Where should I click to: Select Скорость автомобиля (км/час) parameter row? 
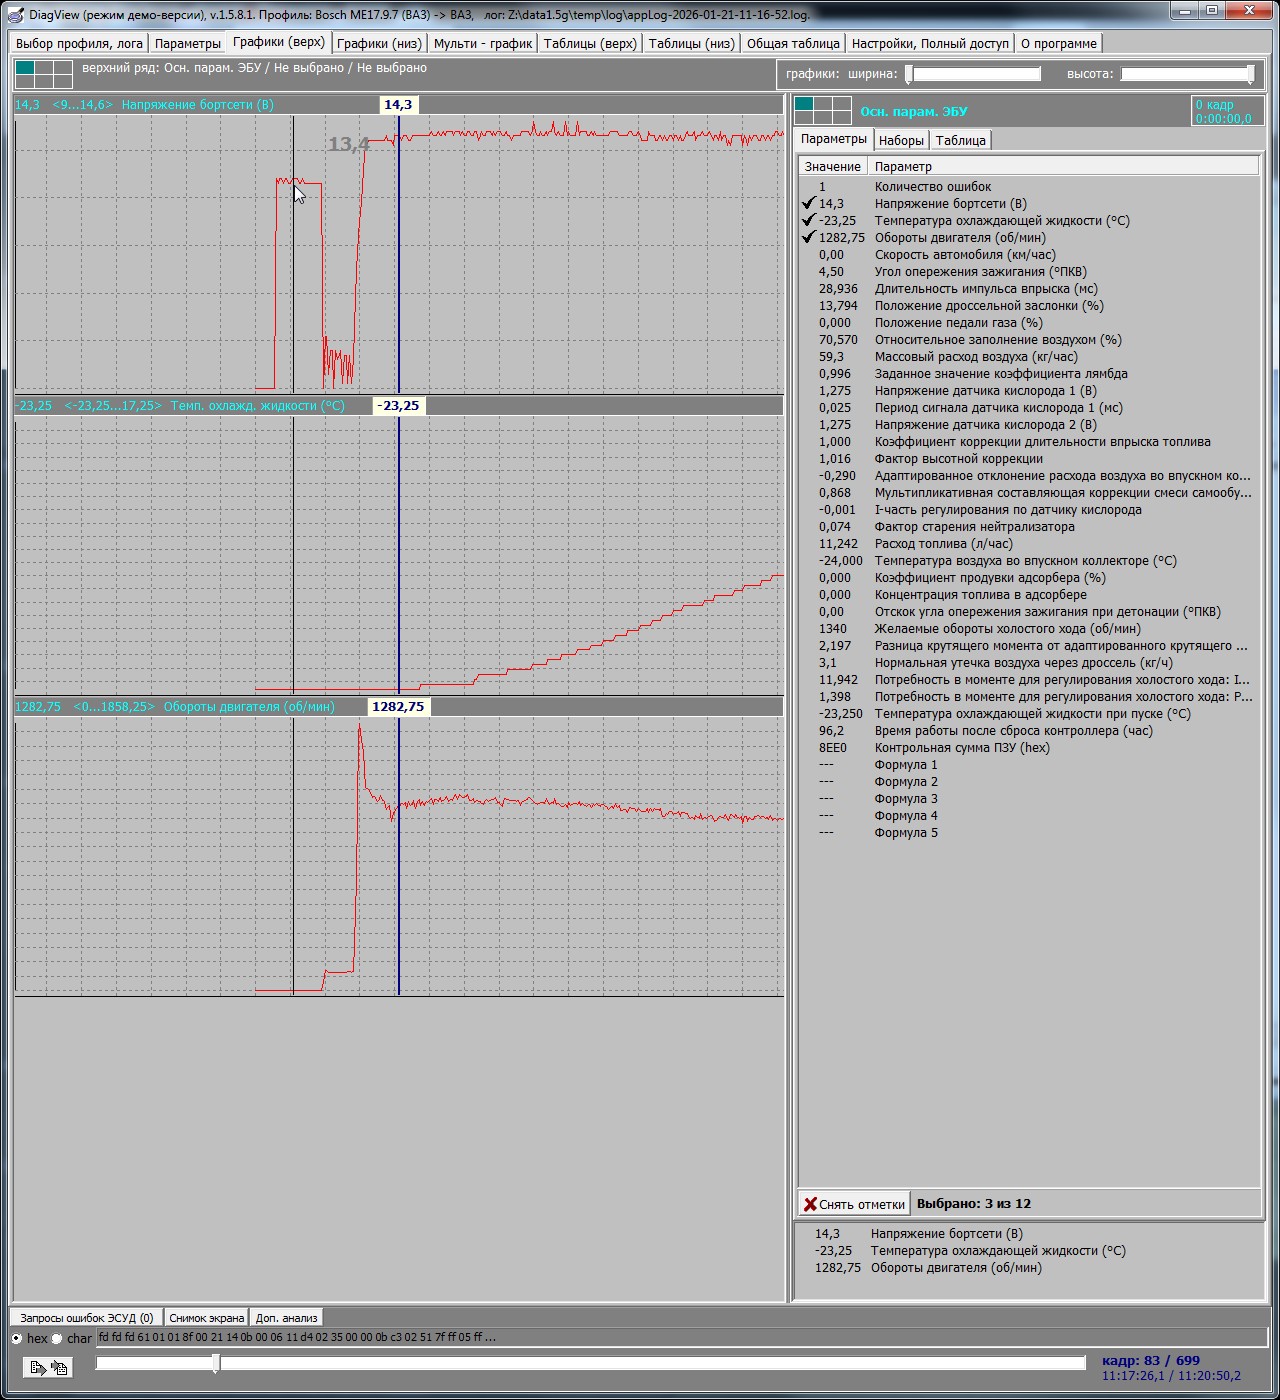coord(964,255)
